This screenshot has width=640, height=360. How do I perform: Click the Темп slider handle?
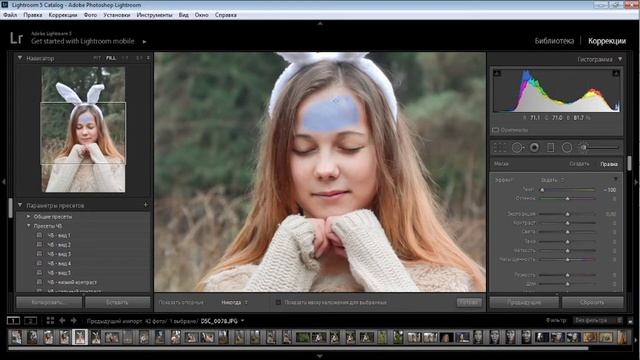tap(542, 190)
